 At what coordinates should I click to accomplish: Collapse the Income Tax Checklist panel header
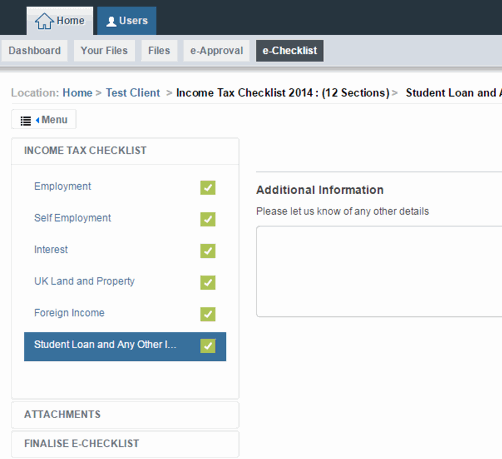125,151
